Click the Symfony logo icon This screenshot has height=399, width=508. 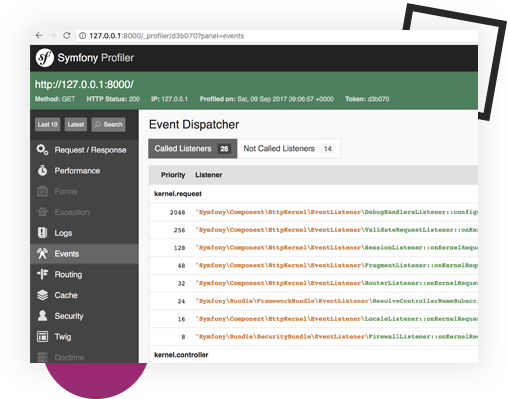click(x=45, y=58)
